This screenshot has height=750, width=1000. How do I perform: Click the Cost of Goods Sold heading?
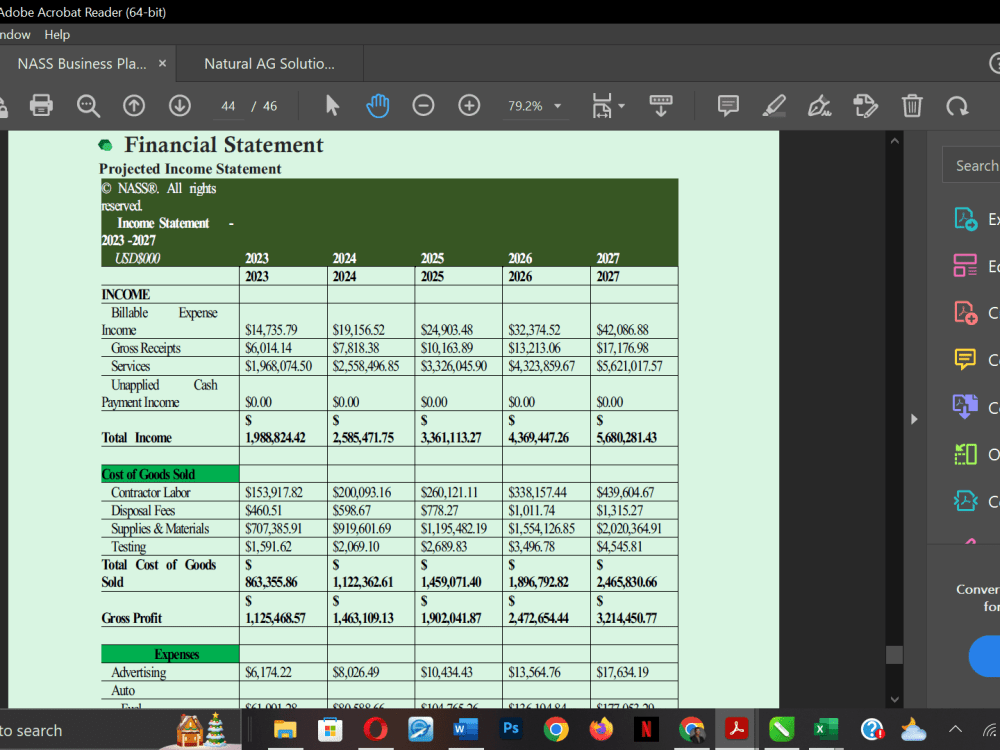click(x=149, y=474)
